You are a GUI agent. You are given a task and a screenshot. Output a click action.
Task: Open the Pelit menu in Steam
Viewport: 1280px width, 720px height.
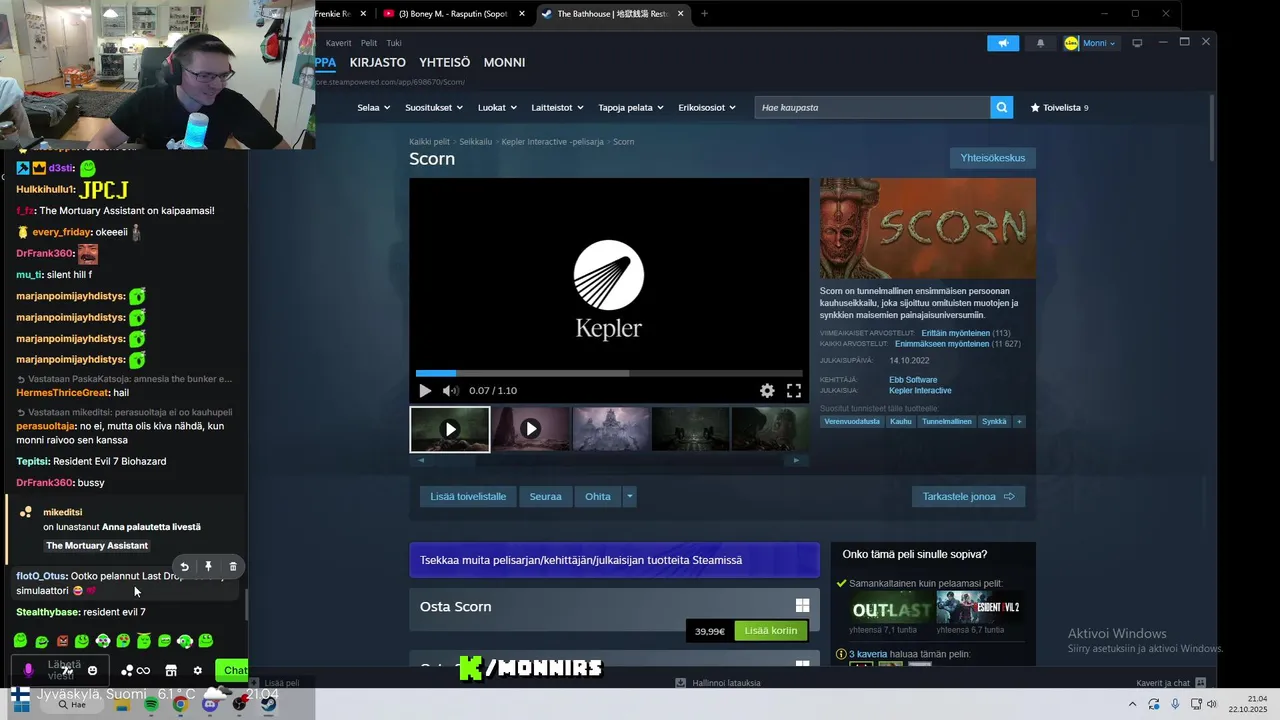point(369,43)
